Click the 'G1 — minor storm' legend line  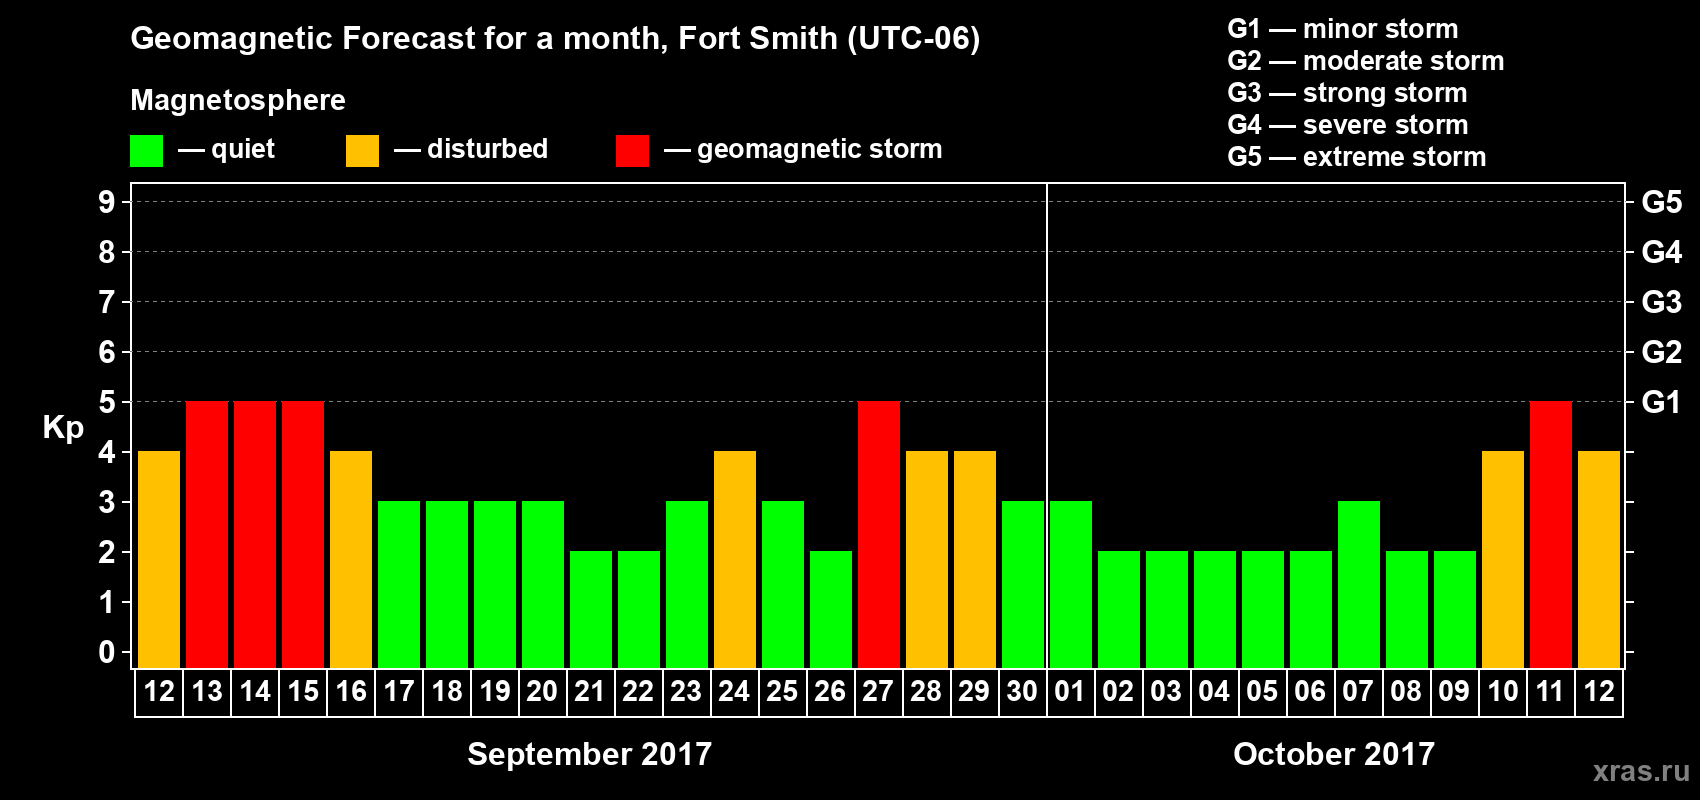pyautogui.click(x=1343, y=29)
